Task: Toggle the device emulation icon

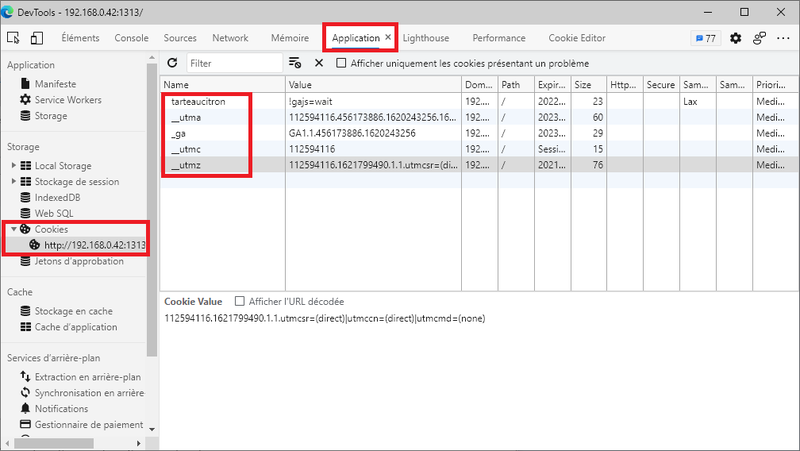Action: tap(37, 38)
